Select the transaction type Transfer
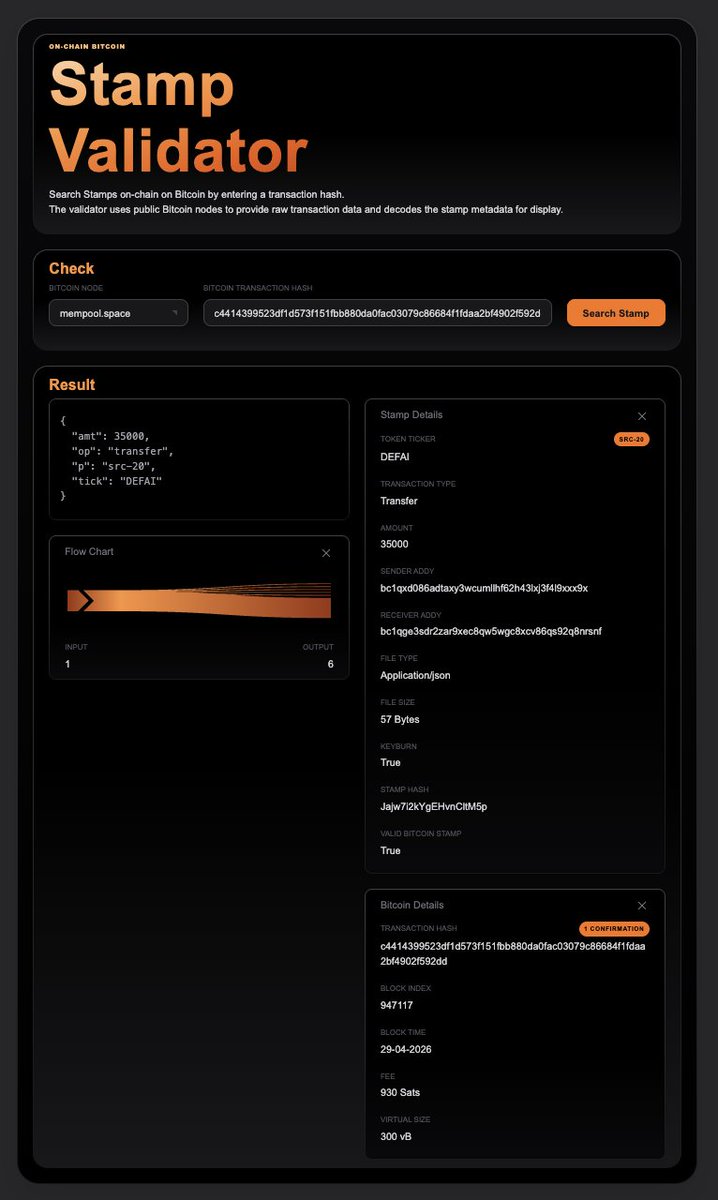Viewport: 718px width, 1200px height. click(399, 501)
